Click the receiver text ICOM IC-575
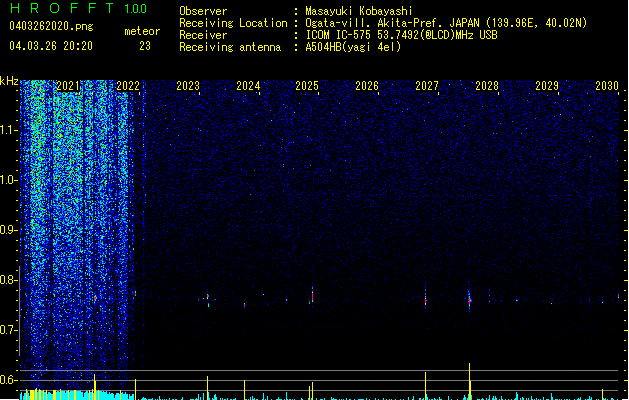The height and width of the screenshot is (400, 629). tap(339, 35)
